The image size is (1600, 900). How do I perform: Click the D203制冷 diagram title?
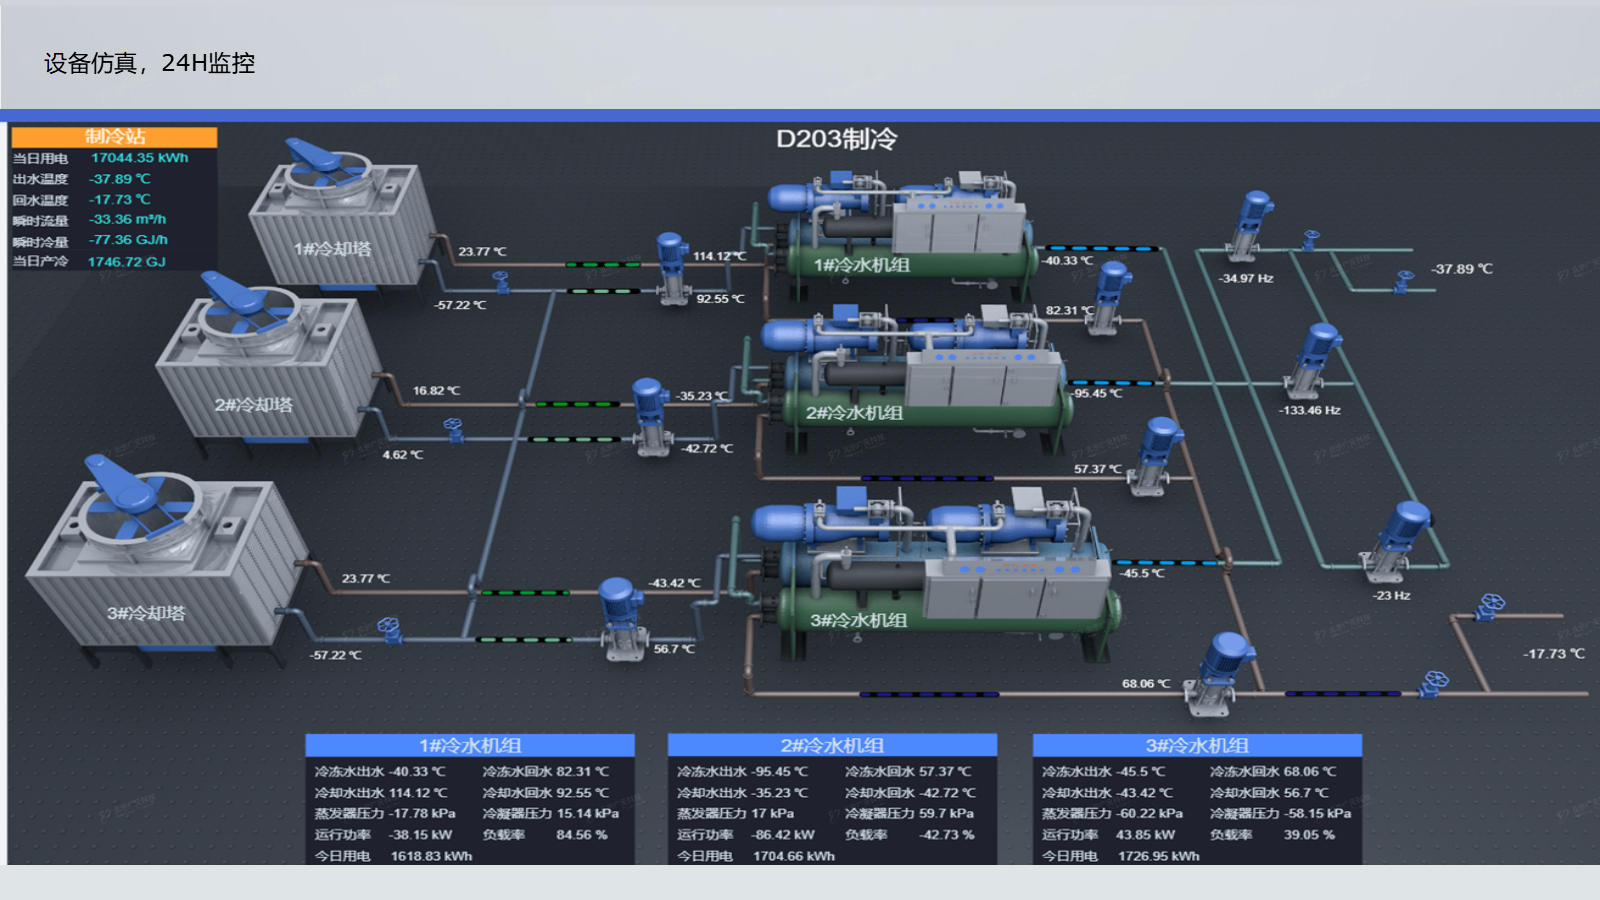(x=837, y=139)
